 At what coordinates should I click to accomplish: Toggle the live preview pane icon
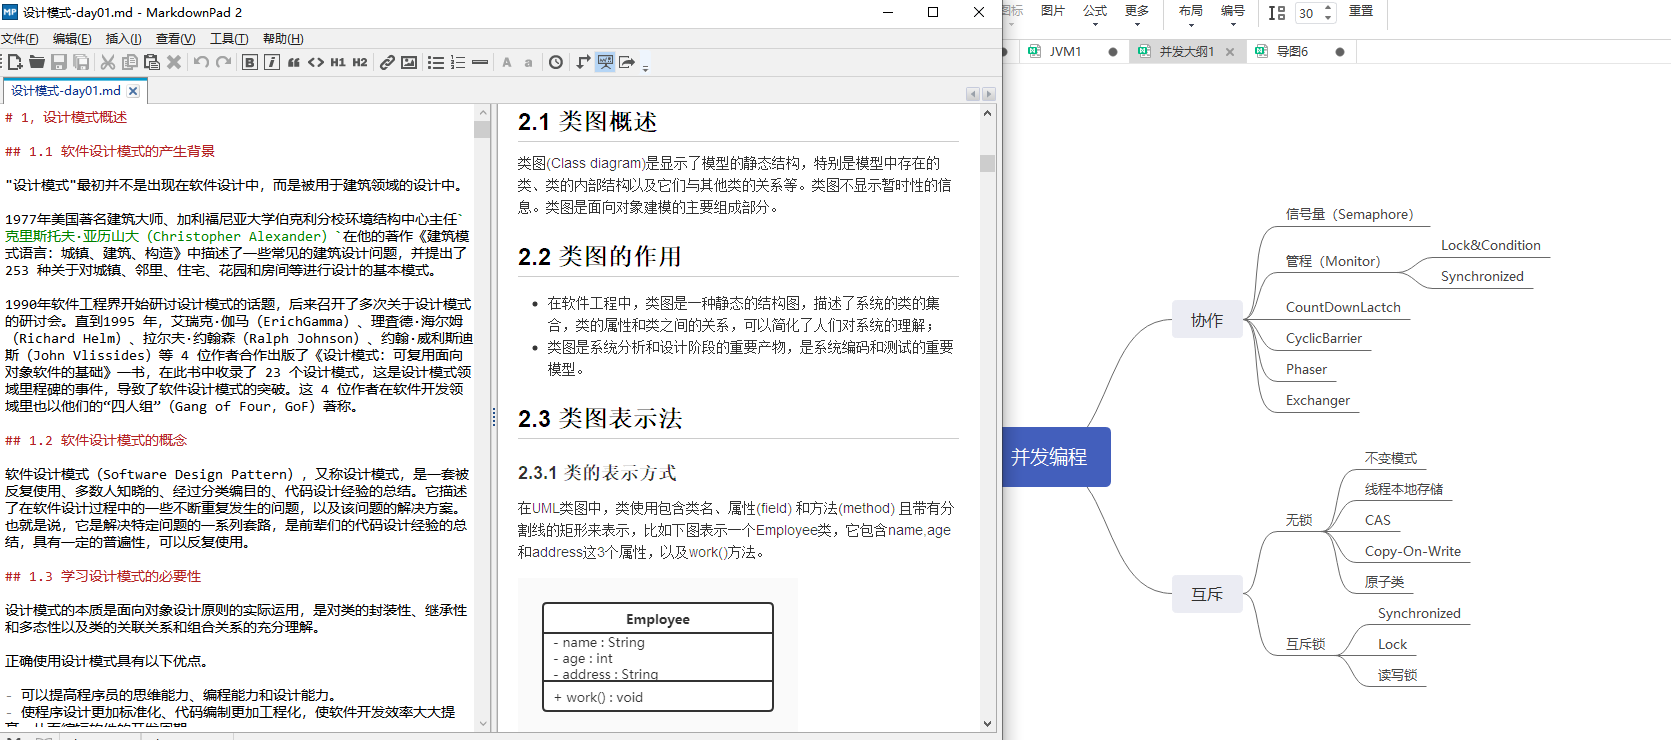605,62
